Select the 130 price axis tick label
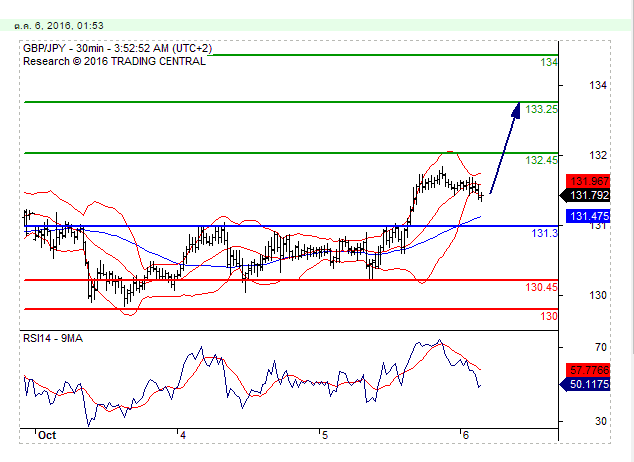634x462 pixels. tap(598, 295)
